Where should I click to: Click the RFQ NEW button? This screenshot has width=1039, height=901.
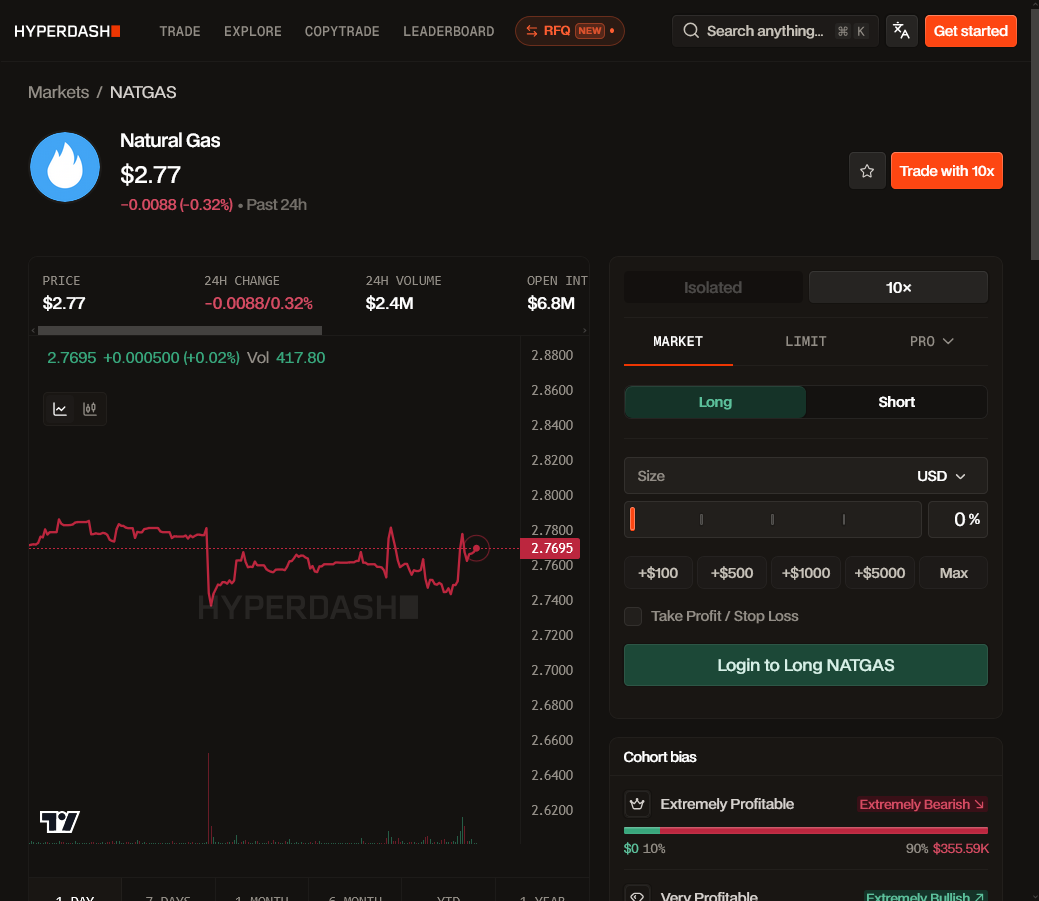point(570,31)
